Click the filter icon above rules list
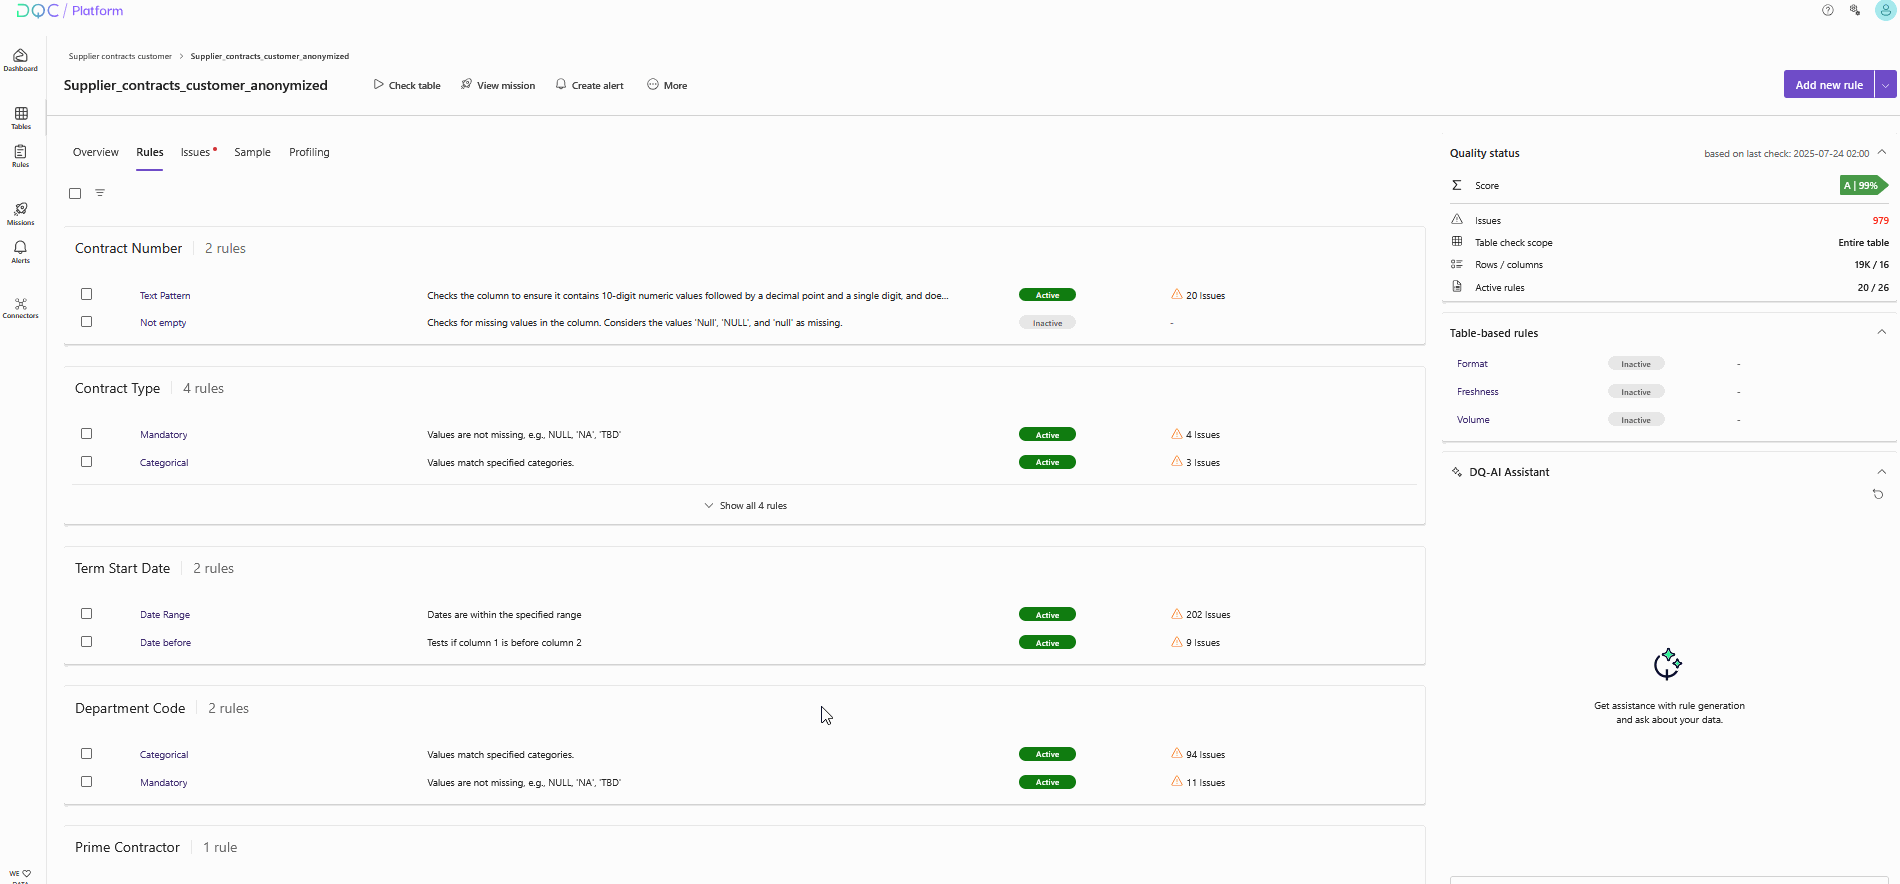Viewport: 1900px width, 884px height. point(100,193)
